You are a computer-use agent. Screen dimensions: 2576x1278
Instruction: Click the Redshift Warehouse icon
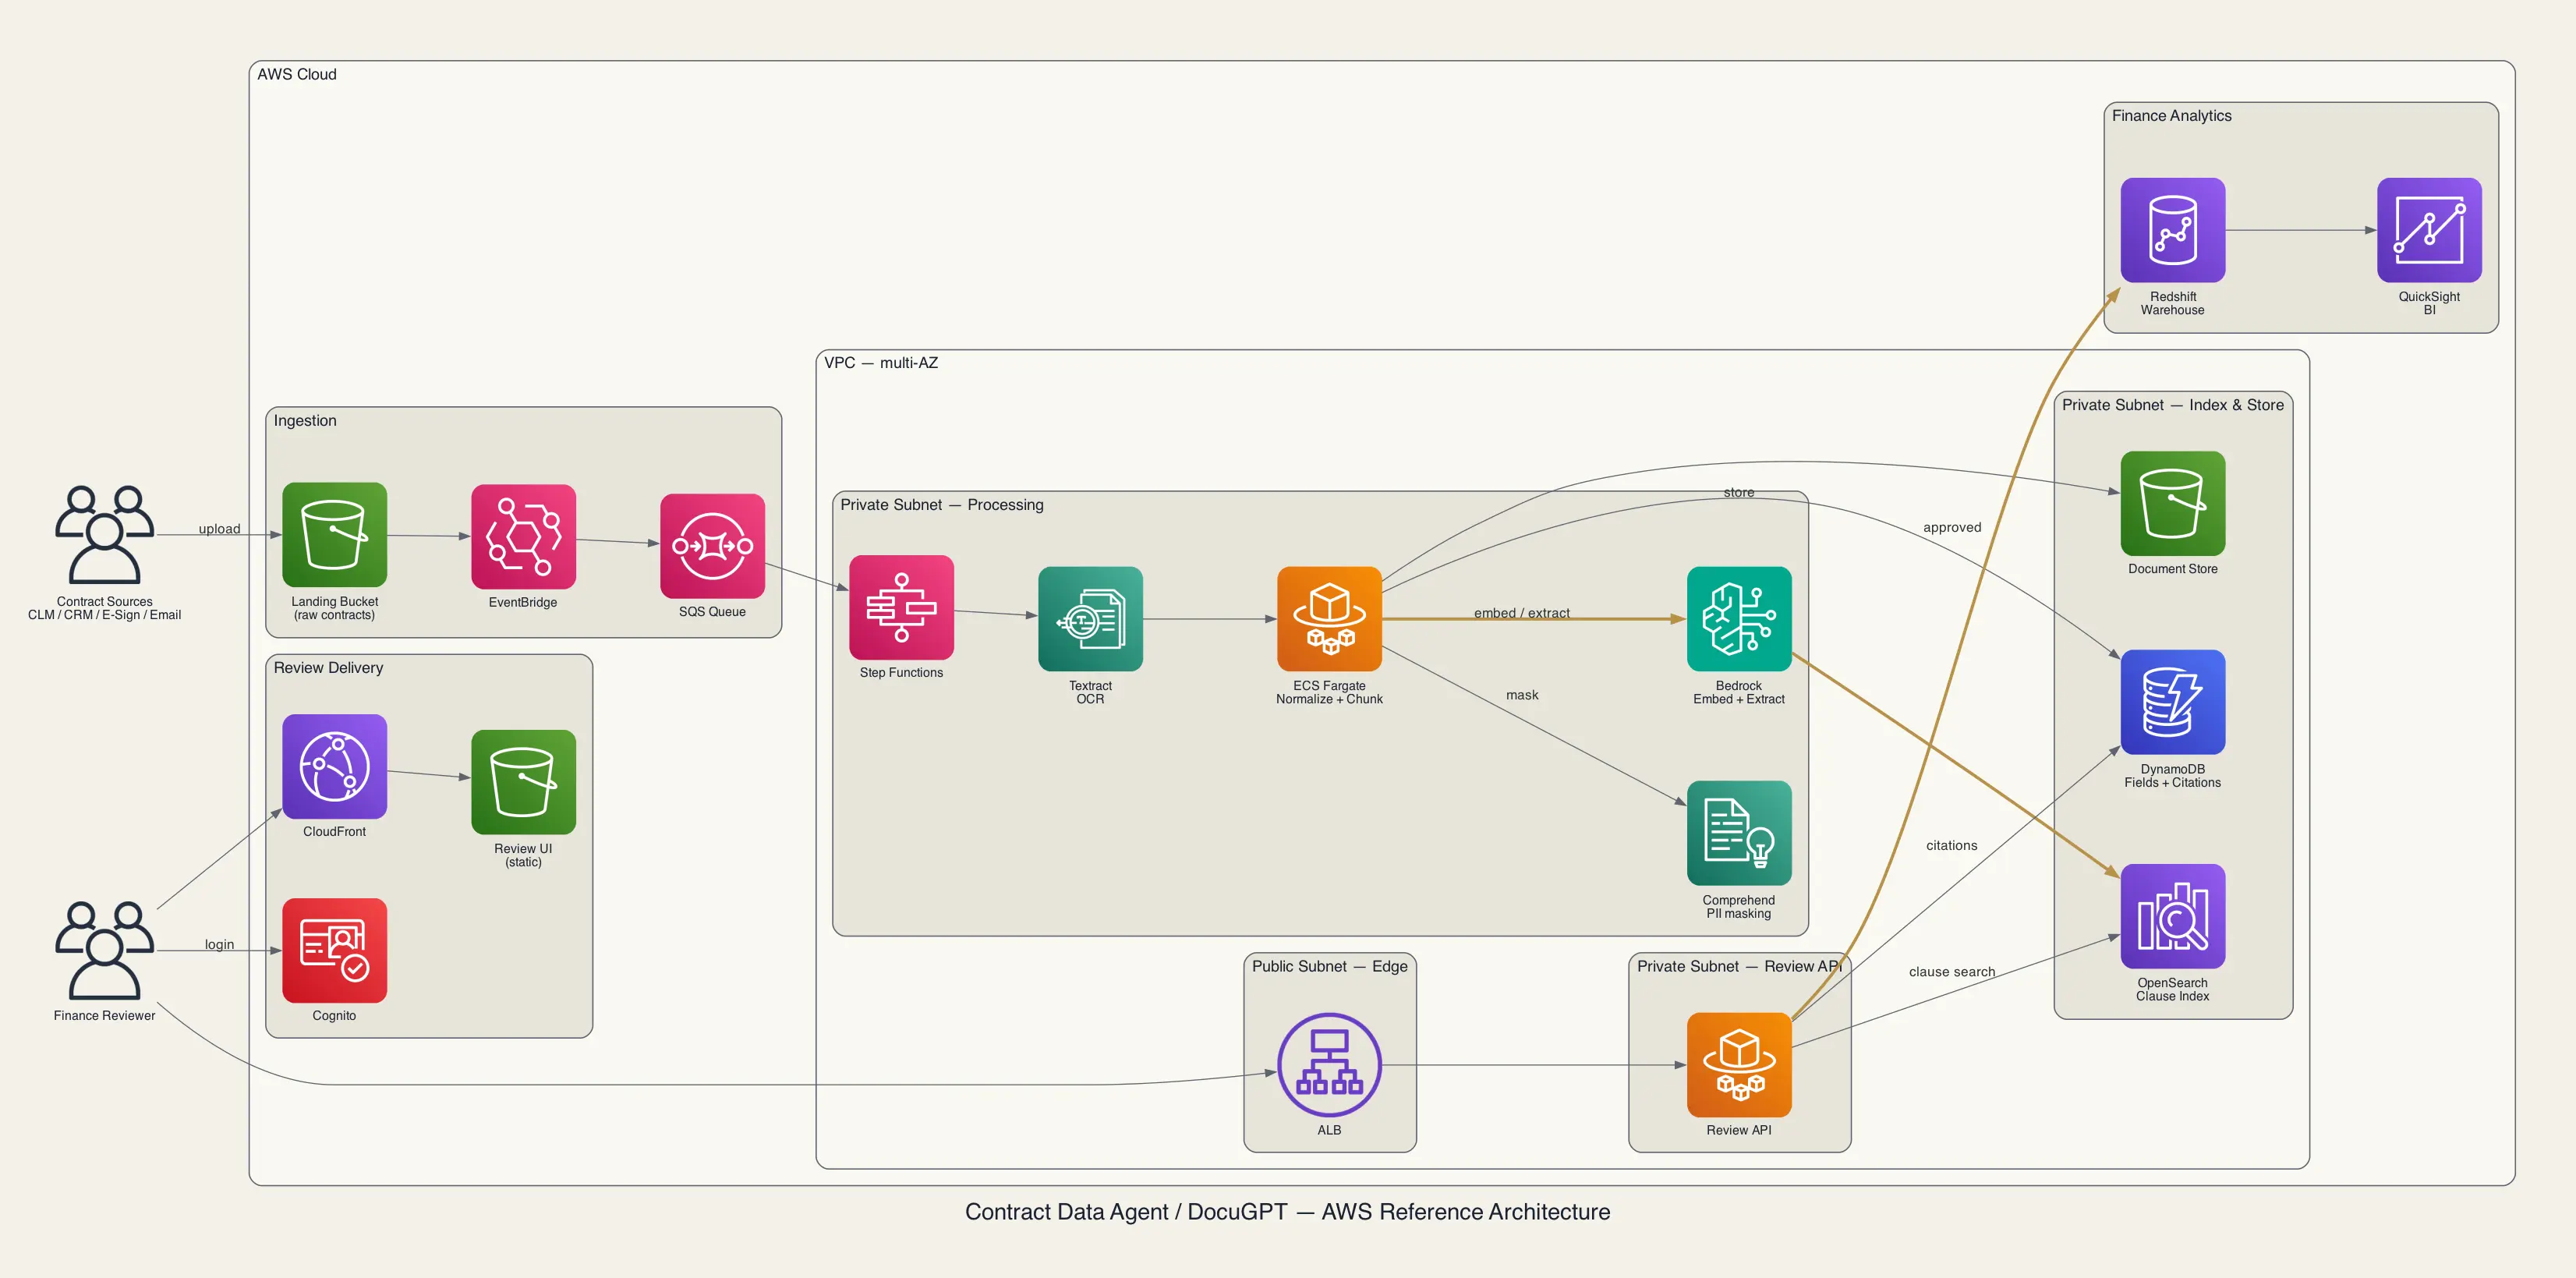coord(2173,230)
